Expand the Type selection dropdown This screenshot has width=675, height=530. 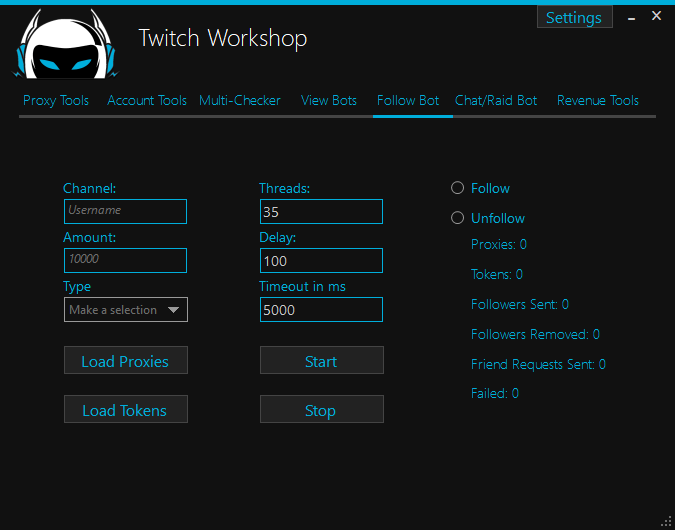click(x=125, y=310)
